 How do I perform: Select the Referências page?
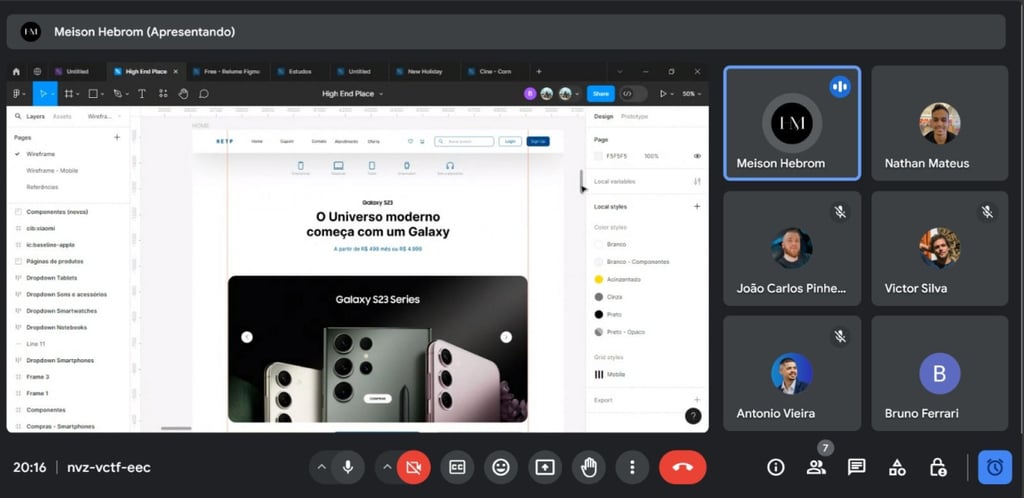pos(42,187)
